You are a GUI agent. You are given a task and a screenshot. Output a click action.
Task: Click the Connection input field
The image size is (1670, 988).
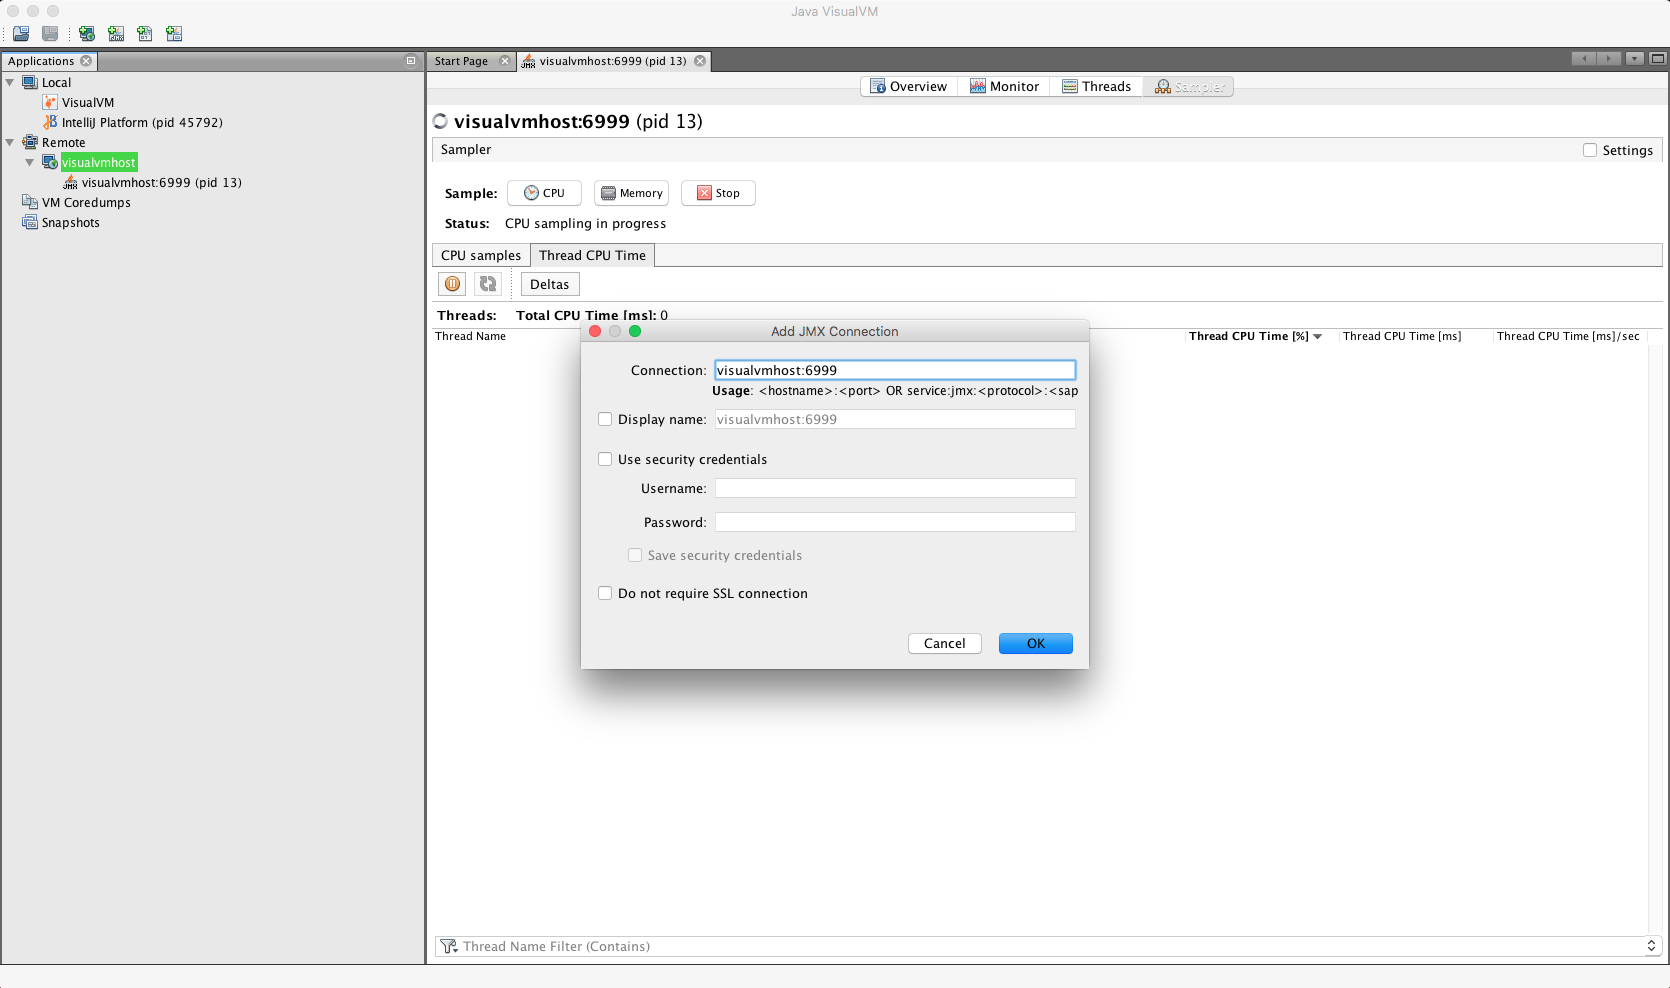895,370
